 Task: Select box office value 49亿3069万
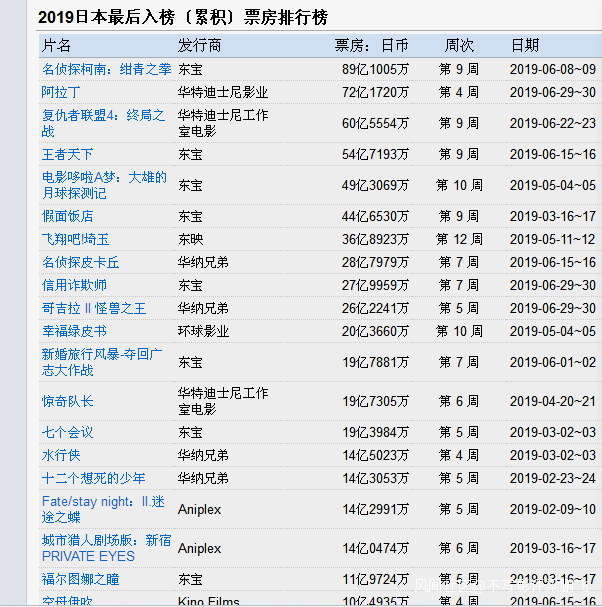pyautogui.click(x=375, y=185)
